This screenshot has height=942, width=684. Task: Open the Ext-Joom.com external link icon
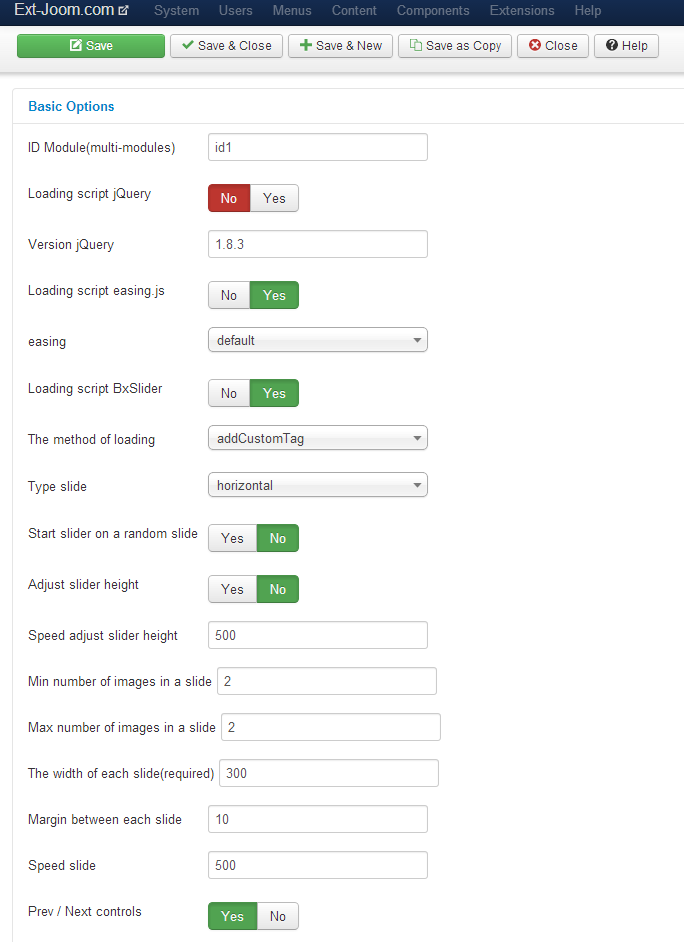pos(124,10)
